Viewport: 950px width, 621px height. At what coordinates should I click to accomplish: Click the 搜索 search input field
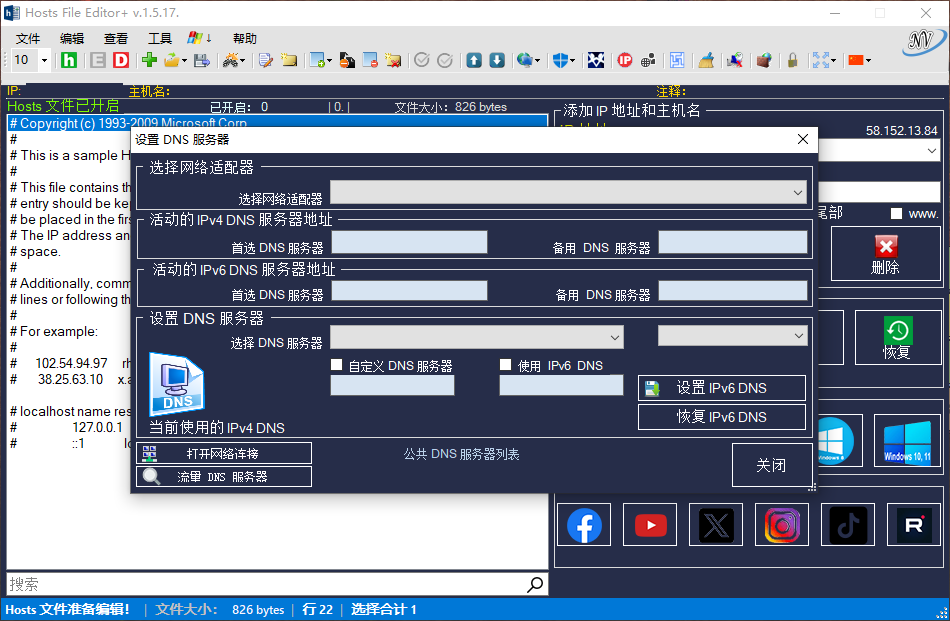(250, 584)
